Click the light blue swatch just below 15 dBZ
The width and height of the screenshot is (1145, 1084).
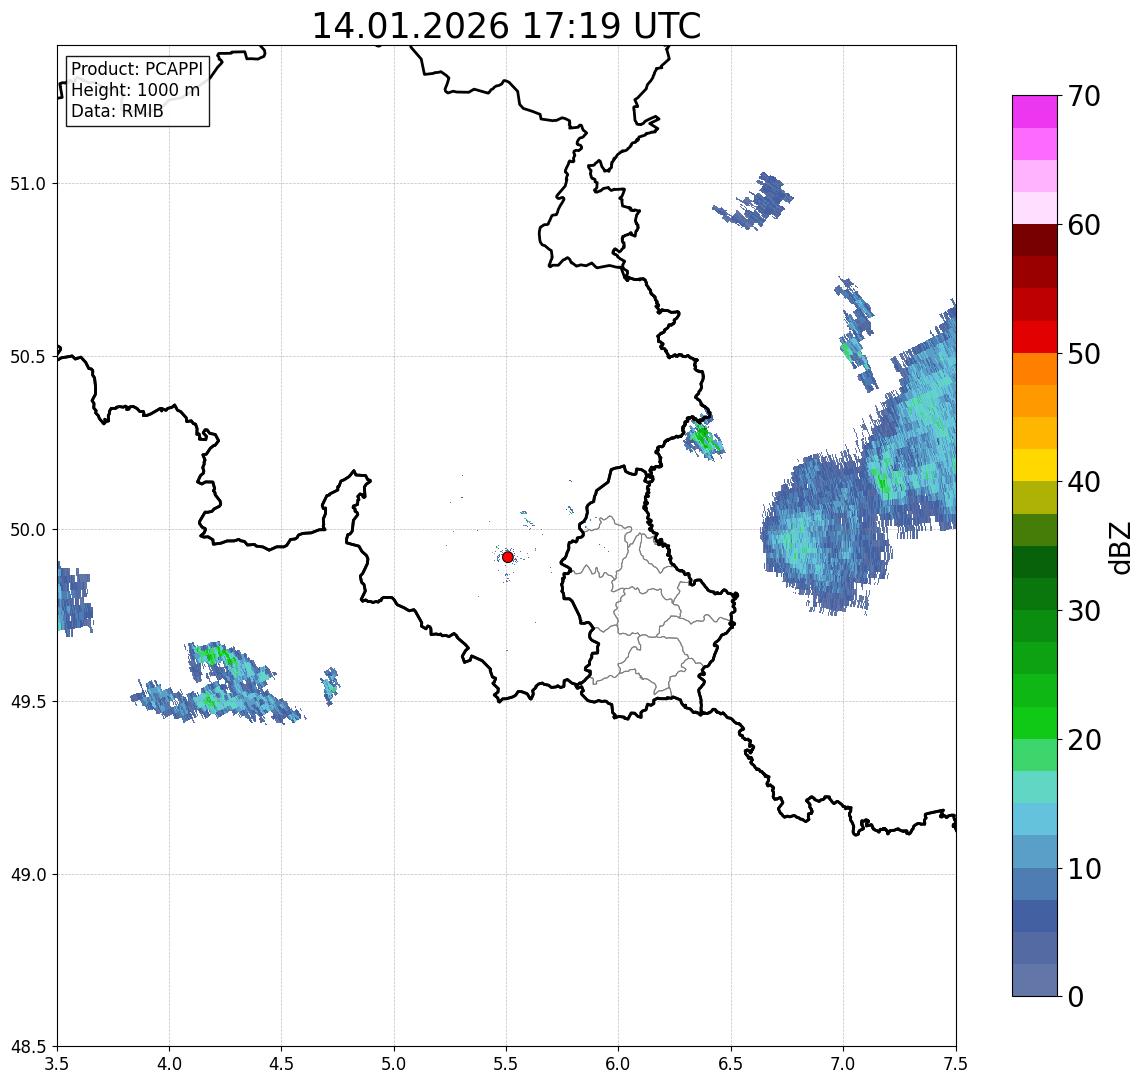(x=1035, y=819)
